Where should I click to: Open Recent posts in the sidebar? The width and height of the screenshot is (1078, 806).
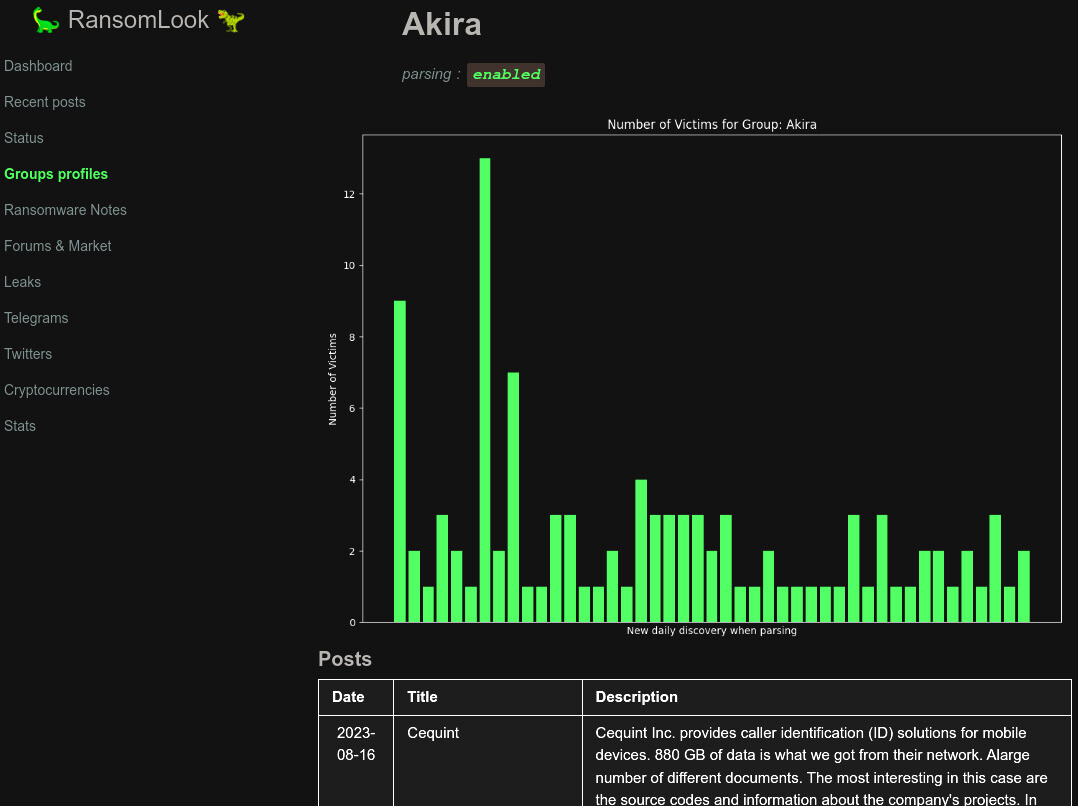point(45,102)
